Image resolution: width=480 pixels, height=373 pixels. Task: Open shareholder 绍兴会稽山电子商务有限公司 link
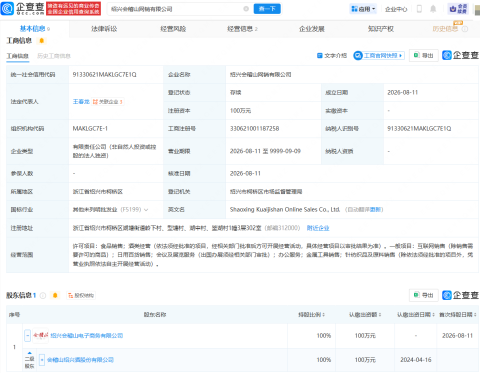87,335
